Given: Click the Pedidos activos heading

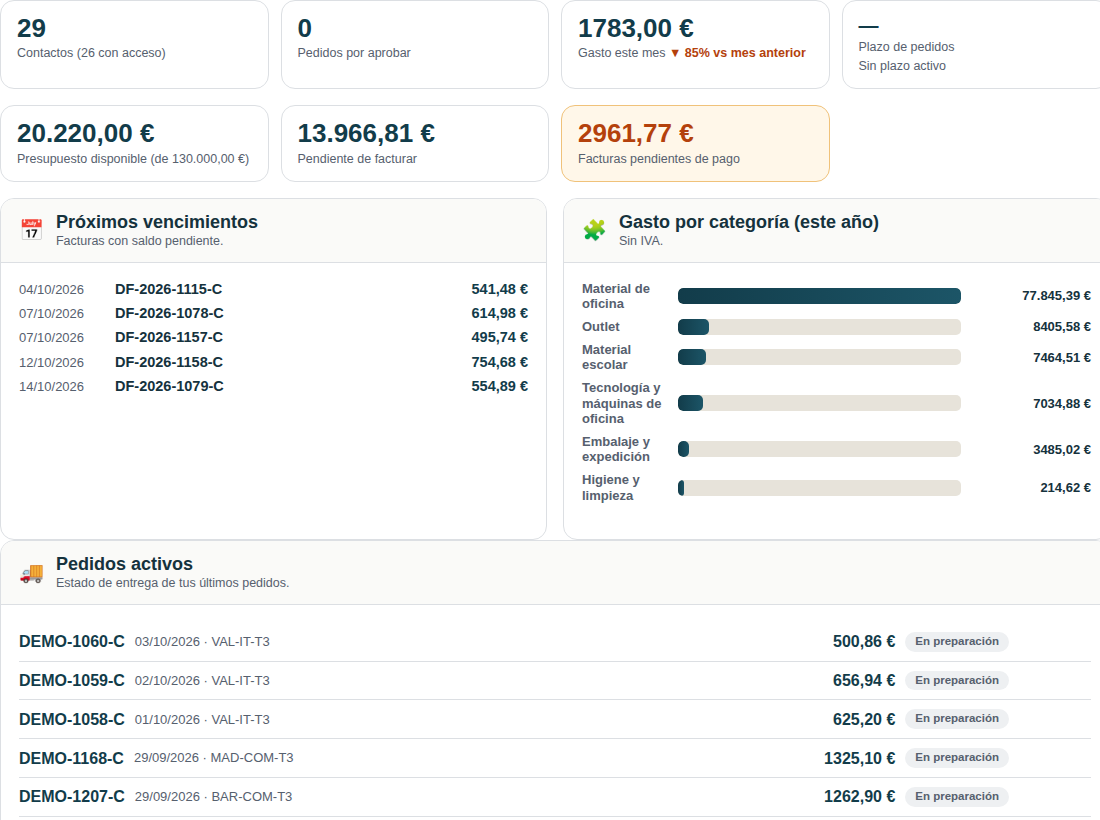Looking at the screenshot, I should click(x=124, y=564).
